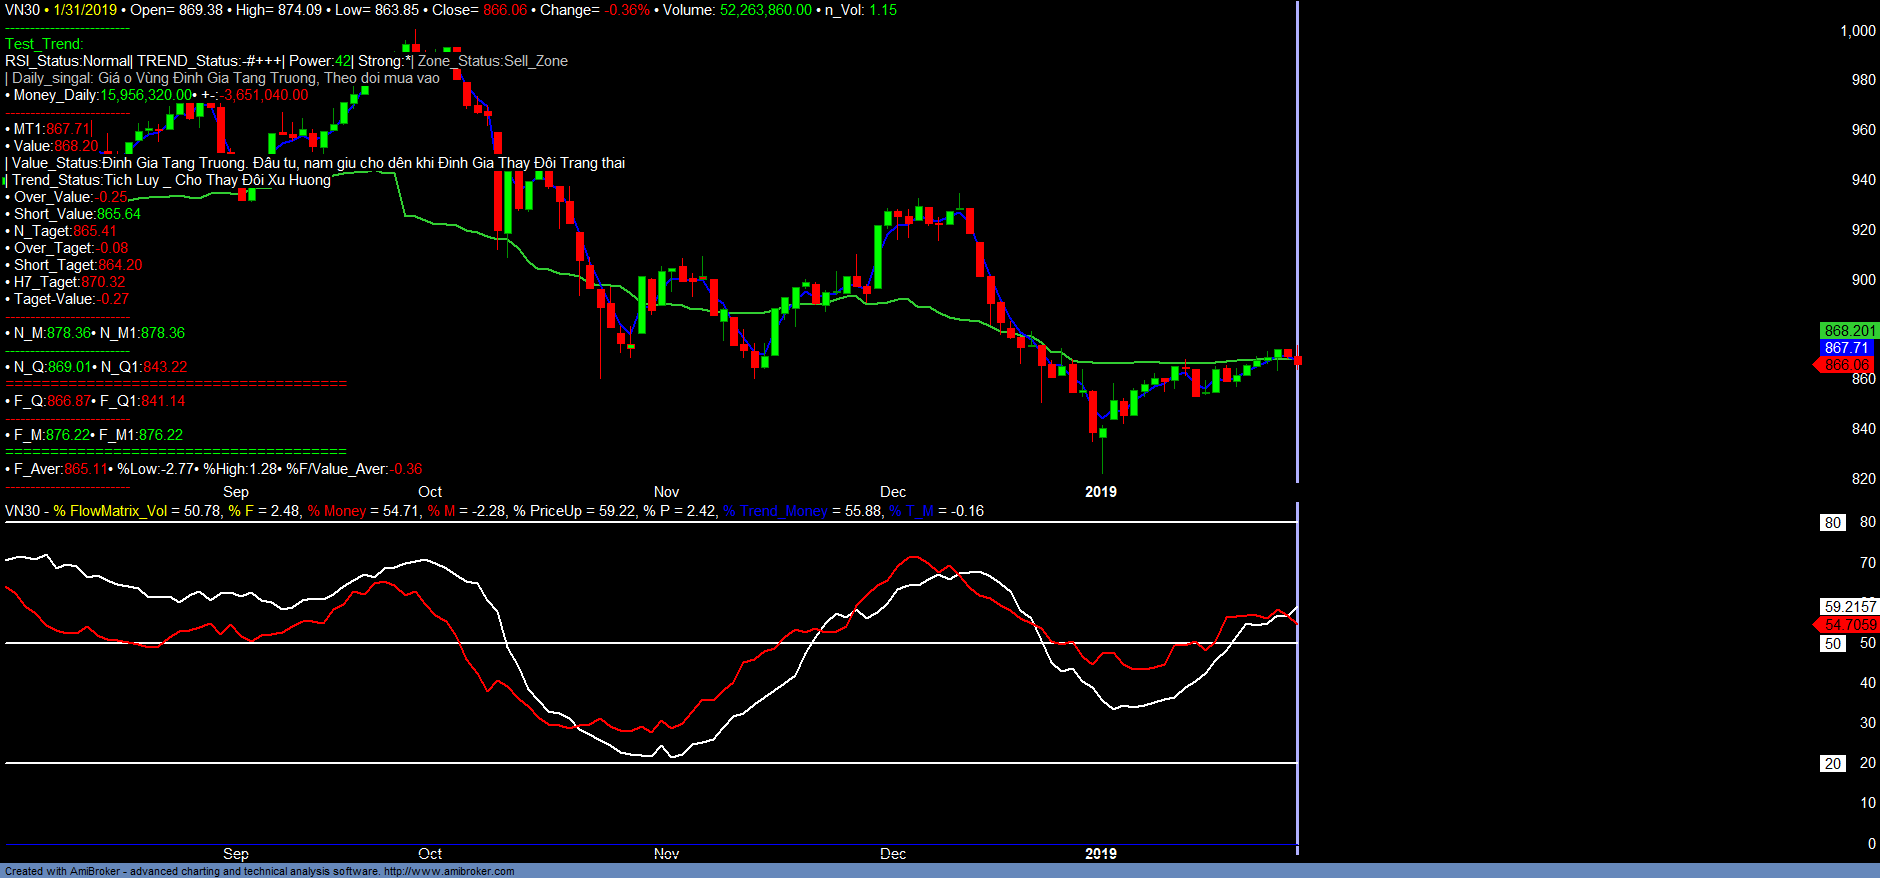Click the Trend_Status Tich Luy text line
1880x878 pixels.
(x=171, y=180)
